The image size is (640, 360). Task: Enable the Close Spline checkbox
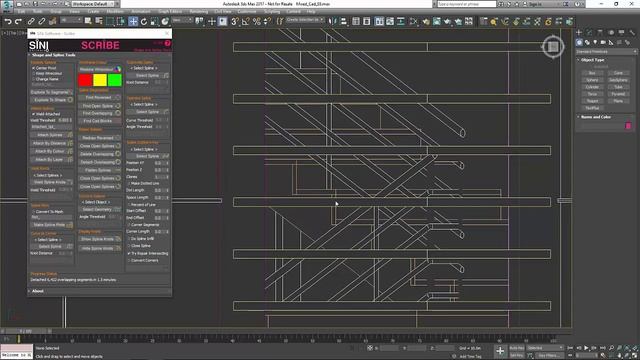[129, 246]
